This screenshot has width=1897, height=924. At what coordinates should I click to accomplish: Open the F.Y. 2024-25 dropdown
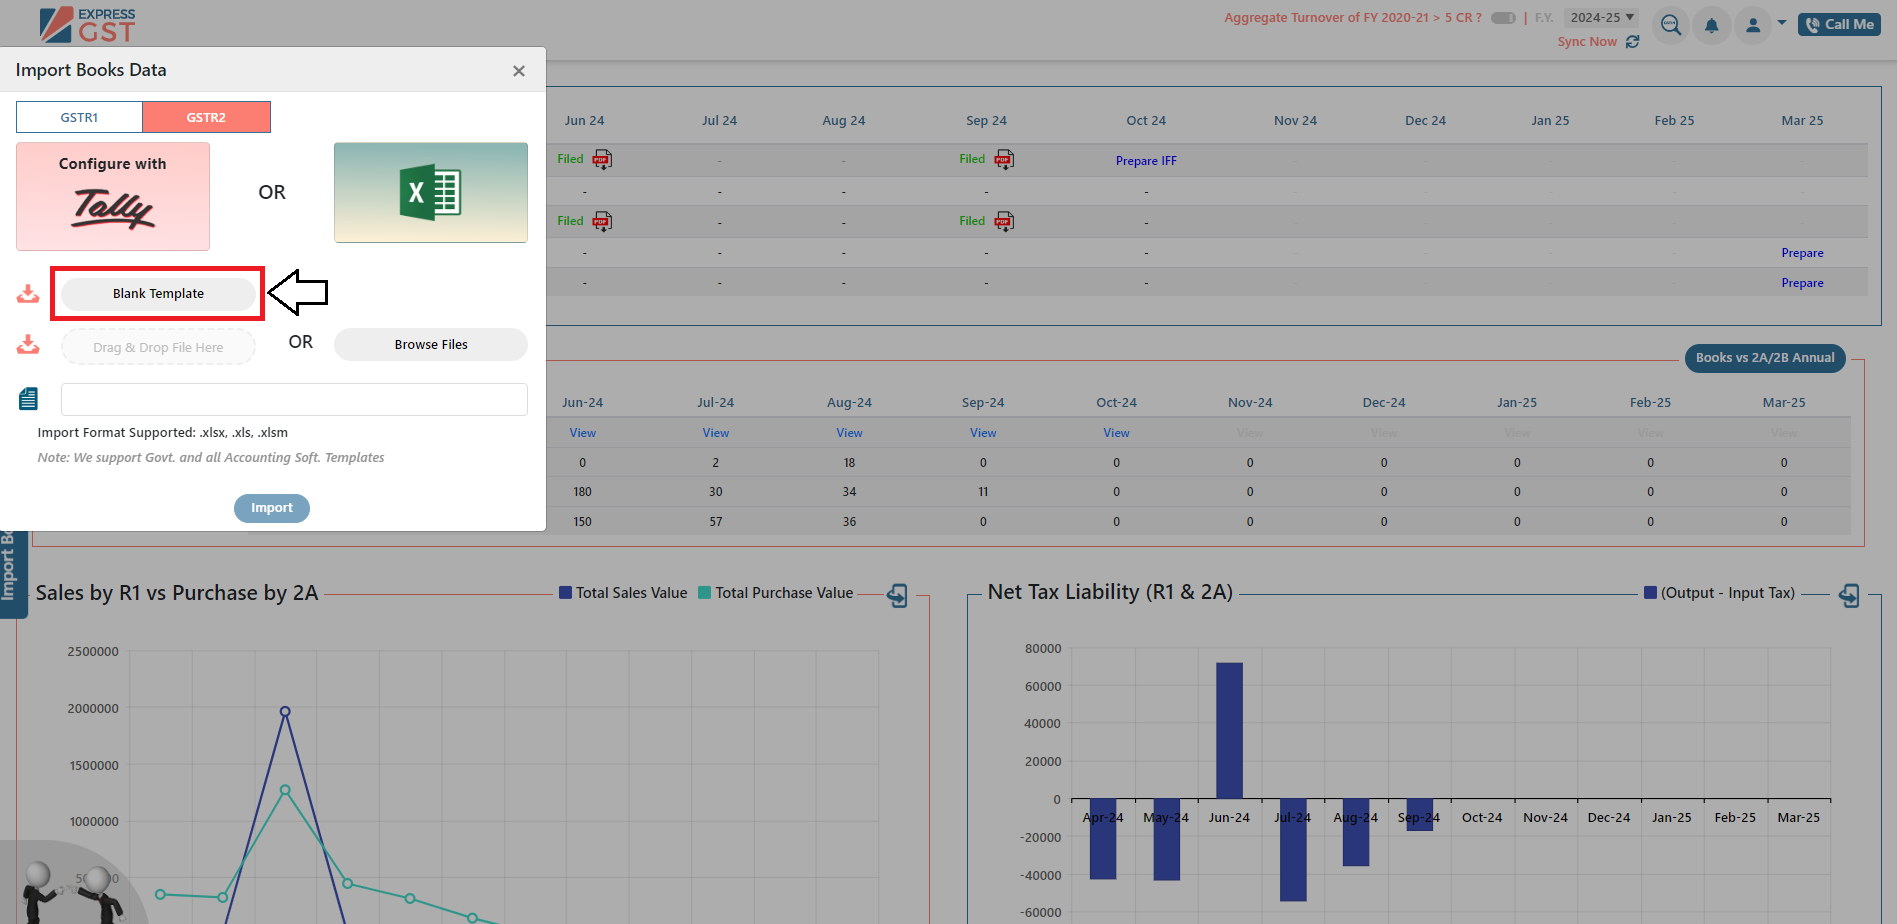1602,18
